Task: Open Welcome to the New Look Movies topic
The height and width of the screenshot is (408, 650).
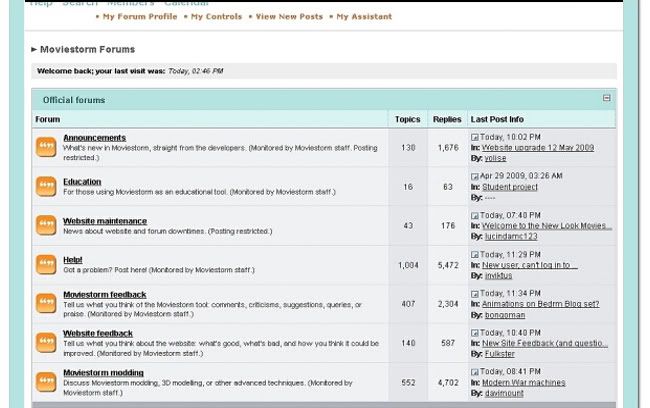Action: tap(547, 226)
